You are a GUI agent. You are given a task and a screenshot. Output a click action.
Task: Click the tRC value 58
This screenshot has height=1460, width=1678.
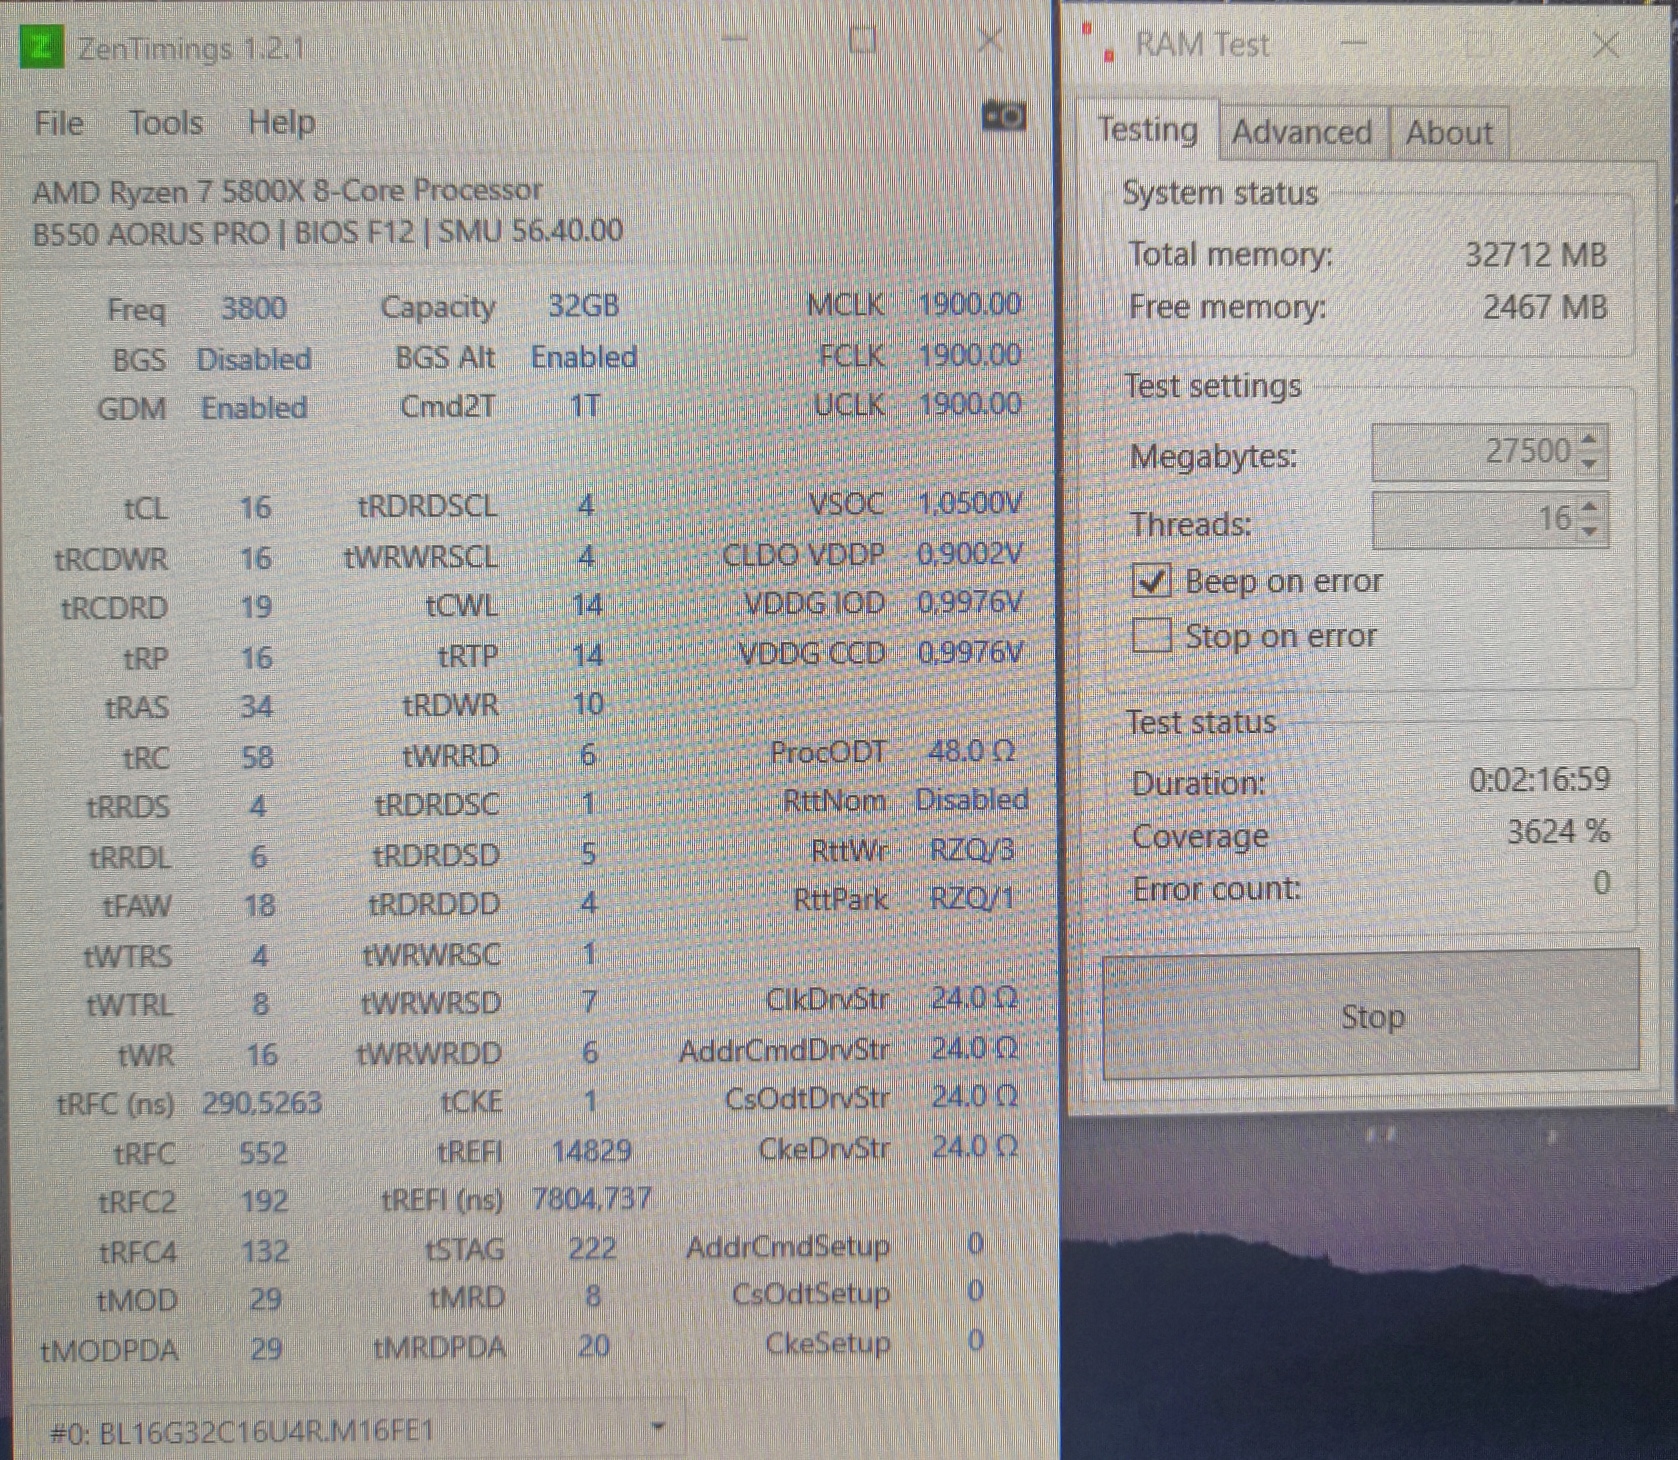click(257, 757)
